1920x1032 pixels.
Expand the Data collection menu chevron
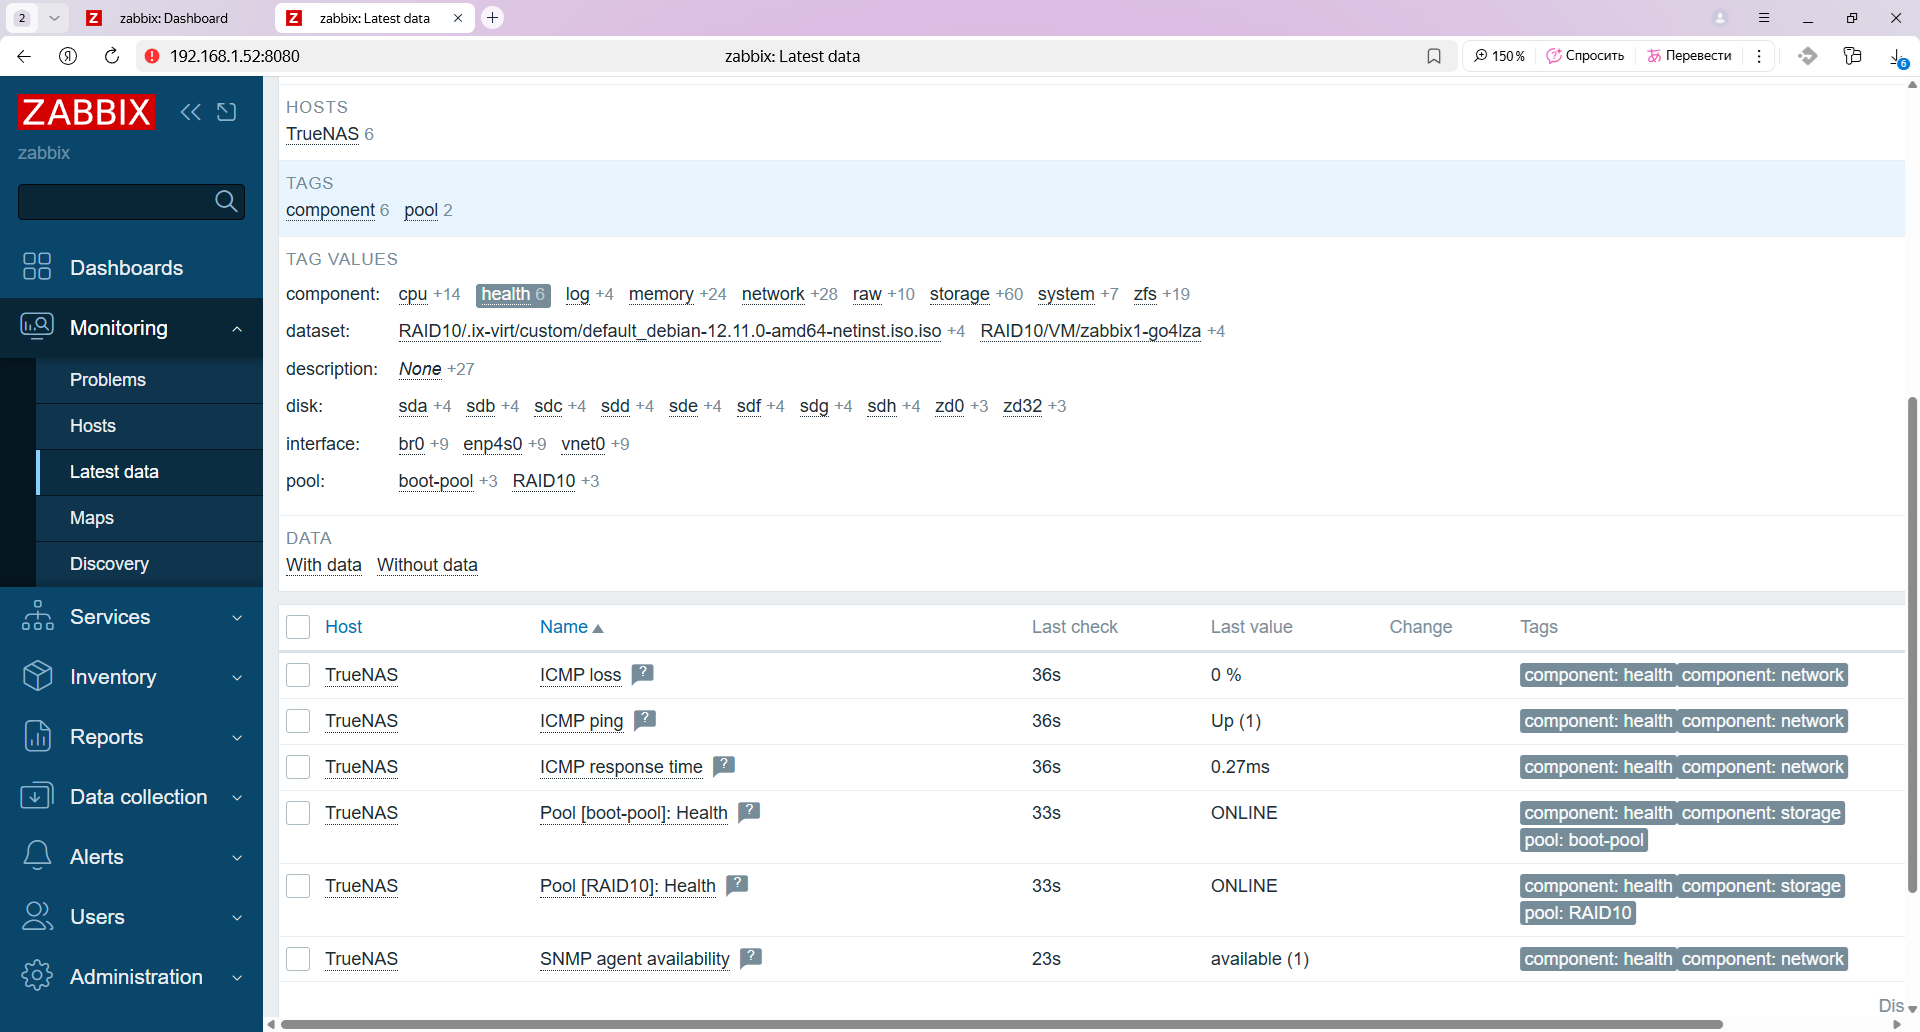point(237,798)
